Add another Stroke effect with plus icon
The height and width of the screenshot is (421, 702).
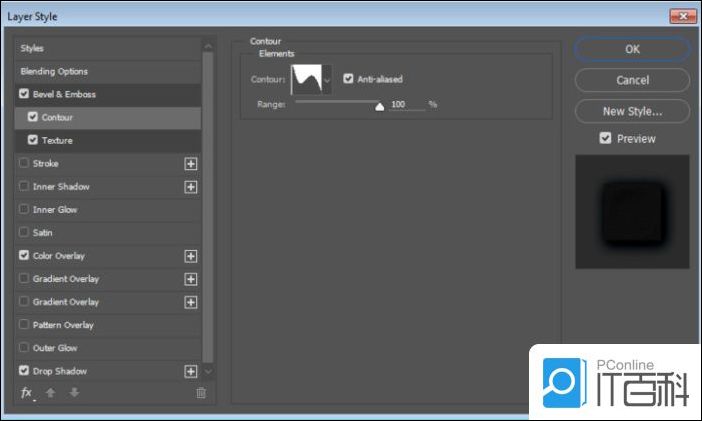click(191, 164)
